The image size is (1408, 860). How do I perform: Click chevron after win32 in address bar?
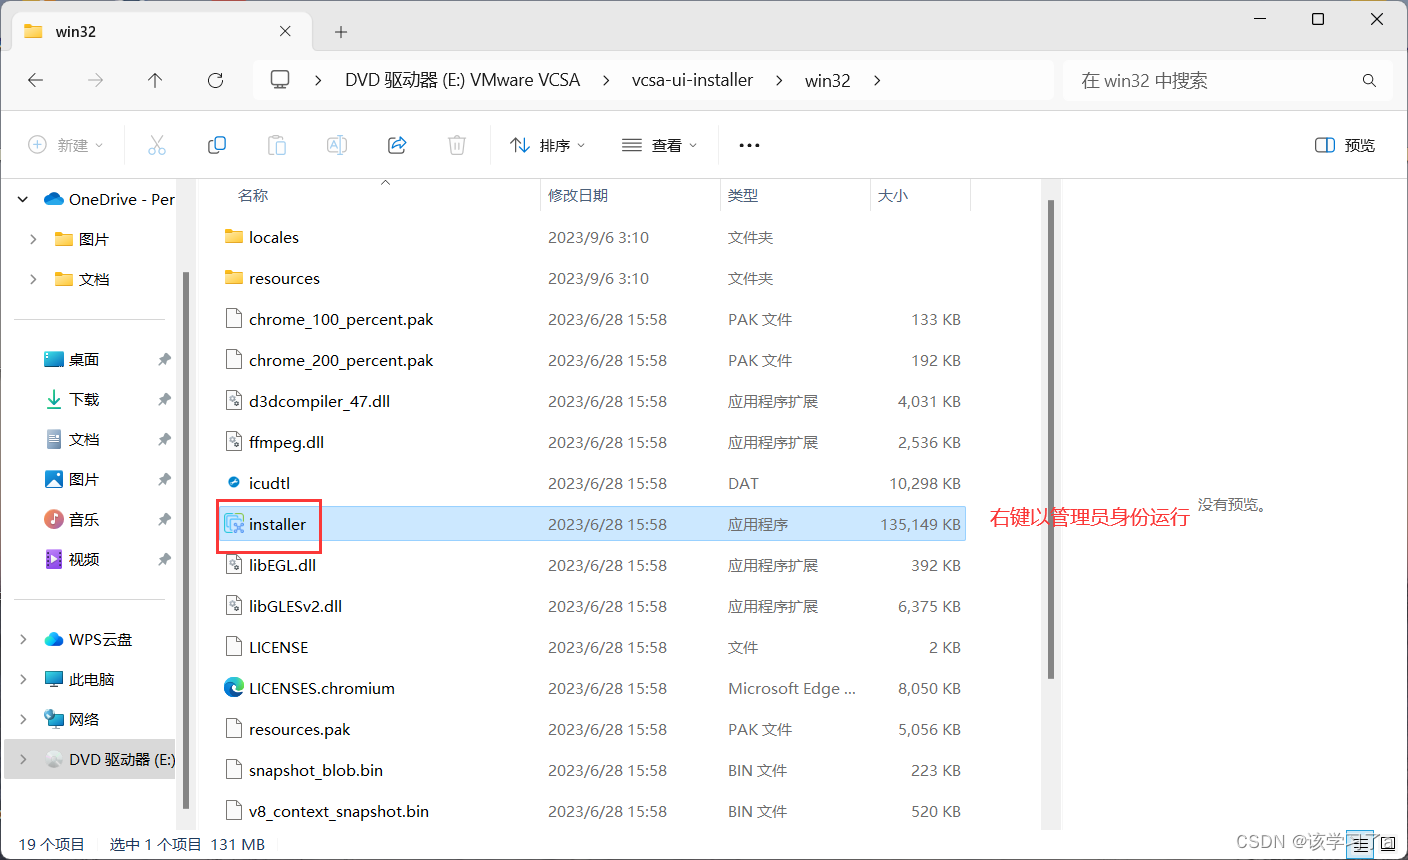pyautogui.click(x=877, y=80)
